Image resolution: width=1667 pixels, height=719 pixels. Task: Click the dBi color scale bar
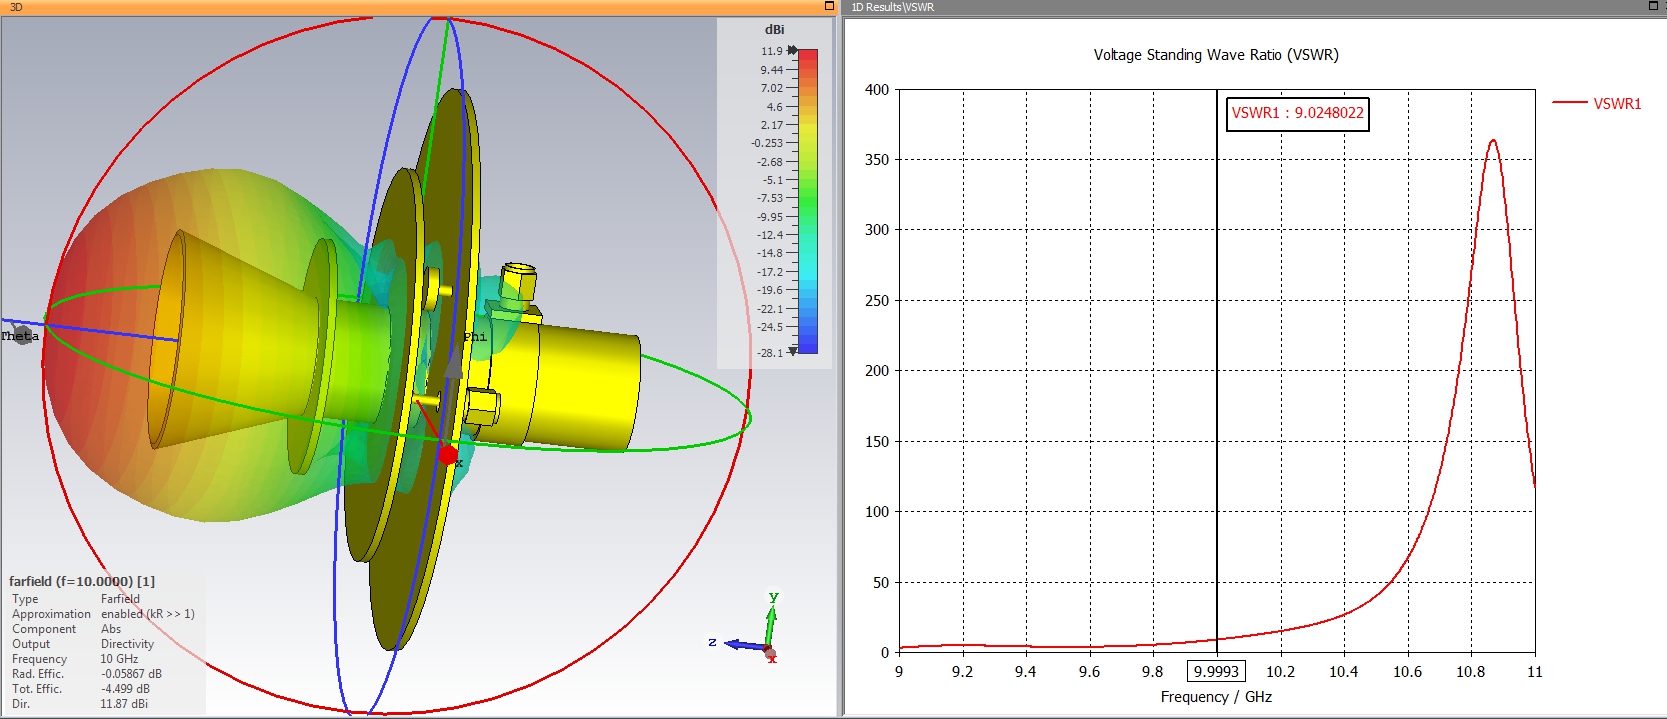pyautogui.click(x=808, y=201)
